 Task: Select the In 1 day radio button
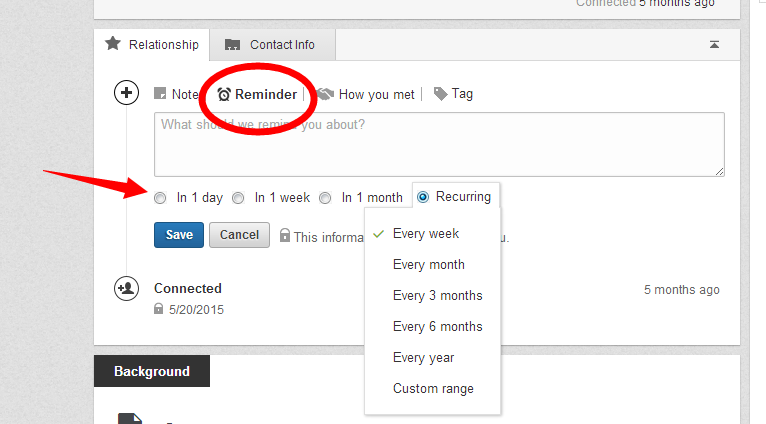click(x=161, y=198)
